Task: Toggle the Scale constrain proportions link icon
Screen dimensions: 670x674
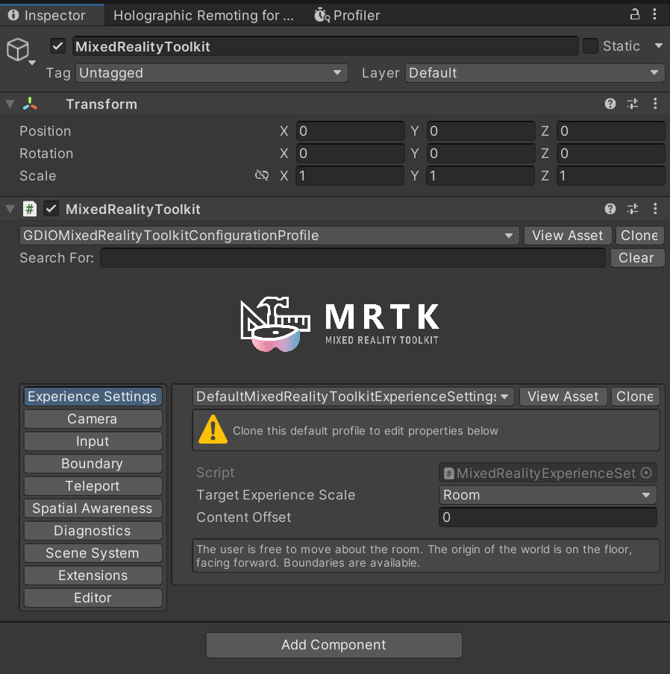Action: click(262, 176)
